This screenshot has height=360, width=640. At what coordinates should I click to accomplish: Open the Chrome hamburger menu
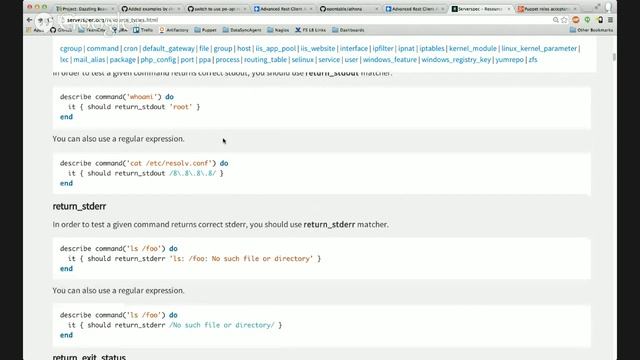(610, 20)
